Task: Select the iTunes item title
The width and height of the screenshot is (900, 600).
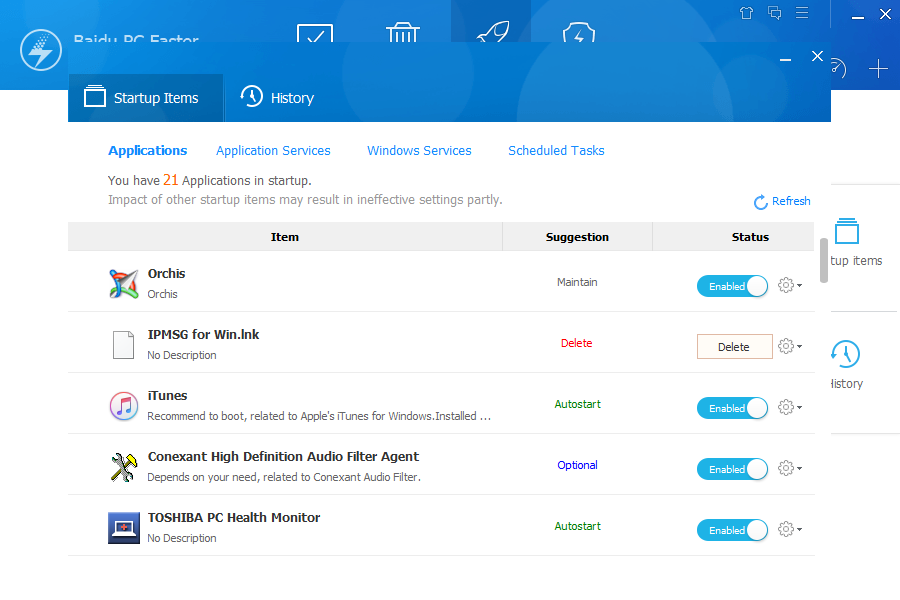Action: pos(167,396)
